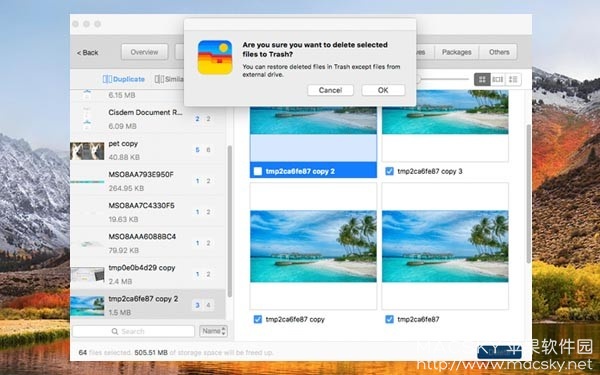Click the '64' files selected count

tap(83, 352)
